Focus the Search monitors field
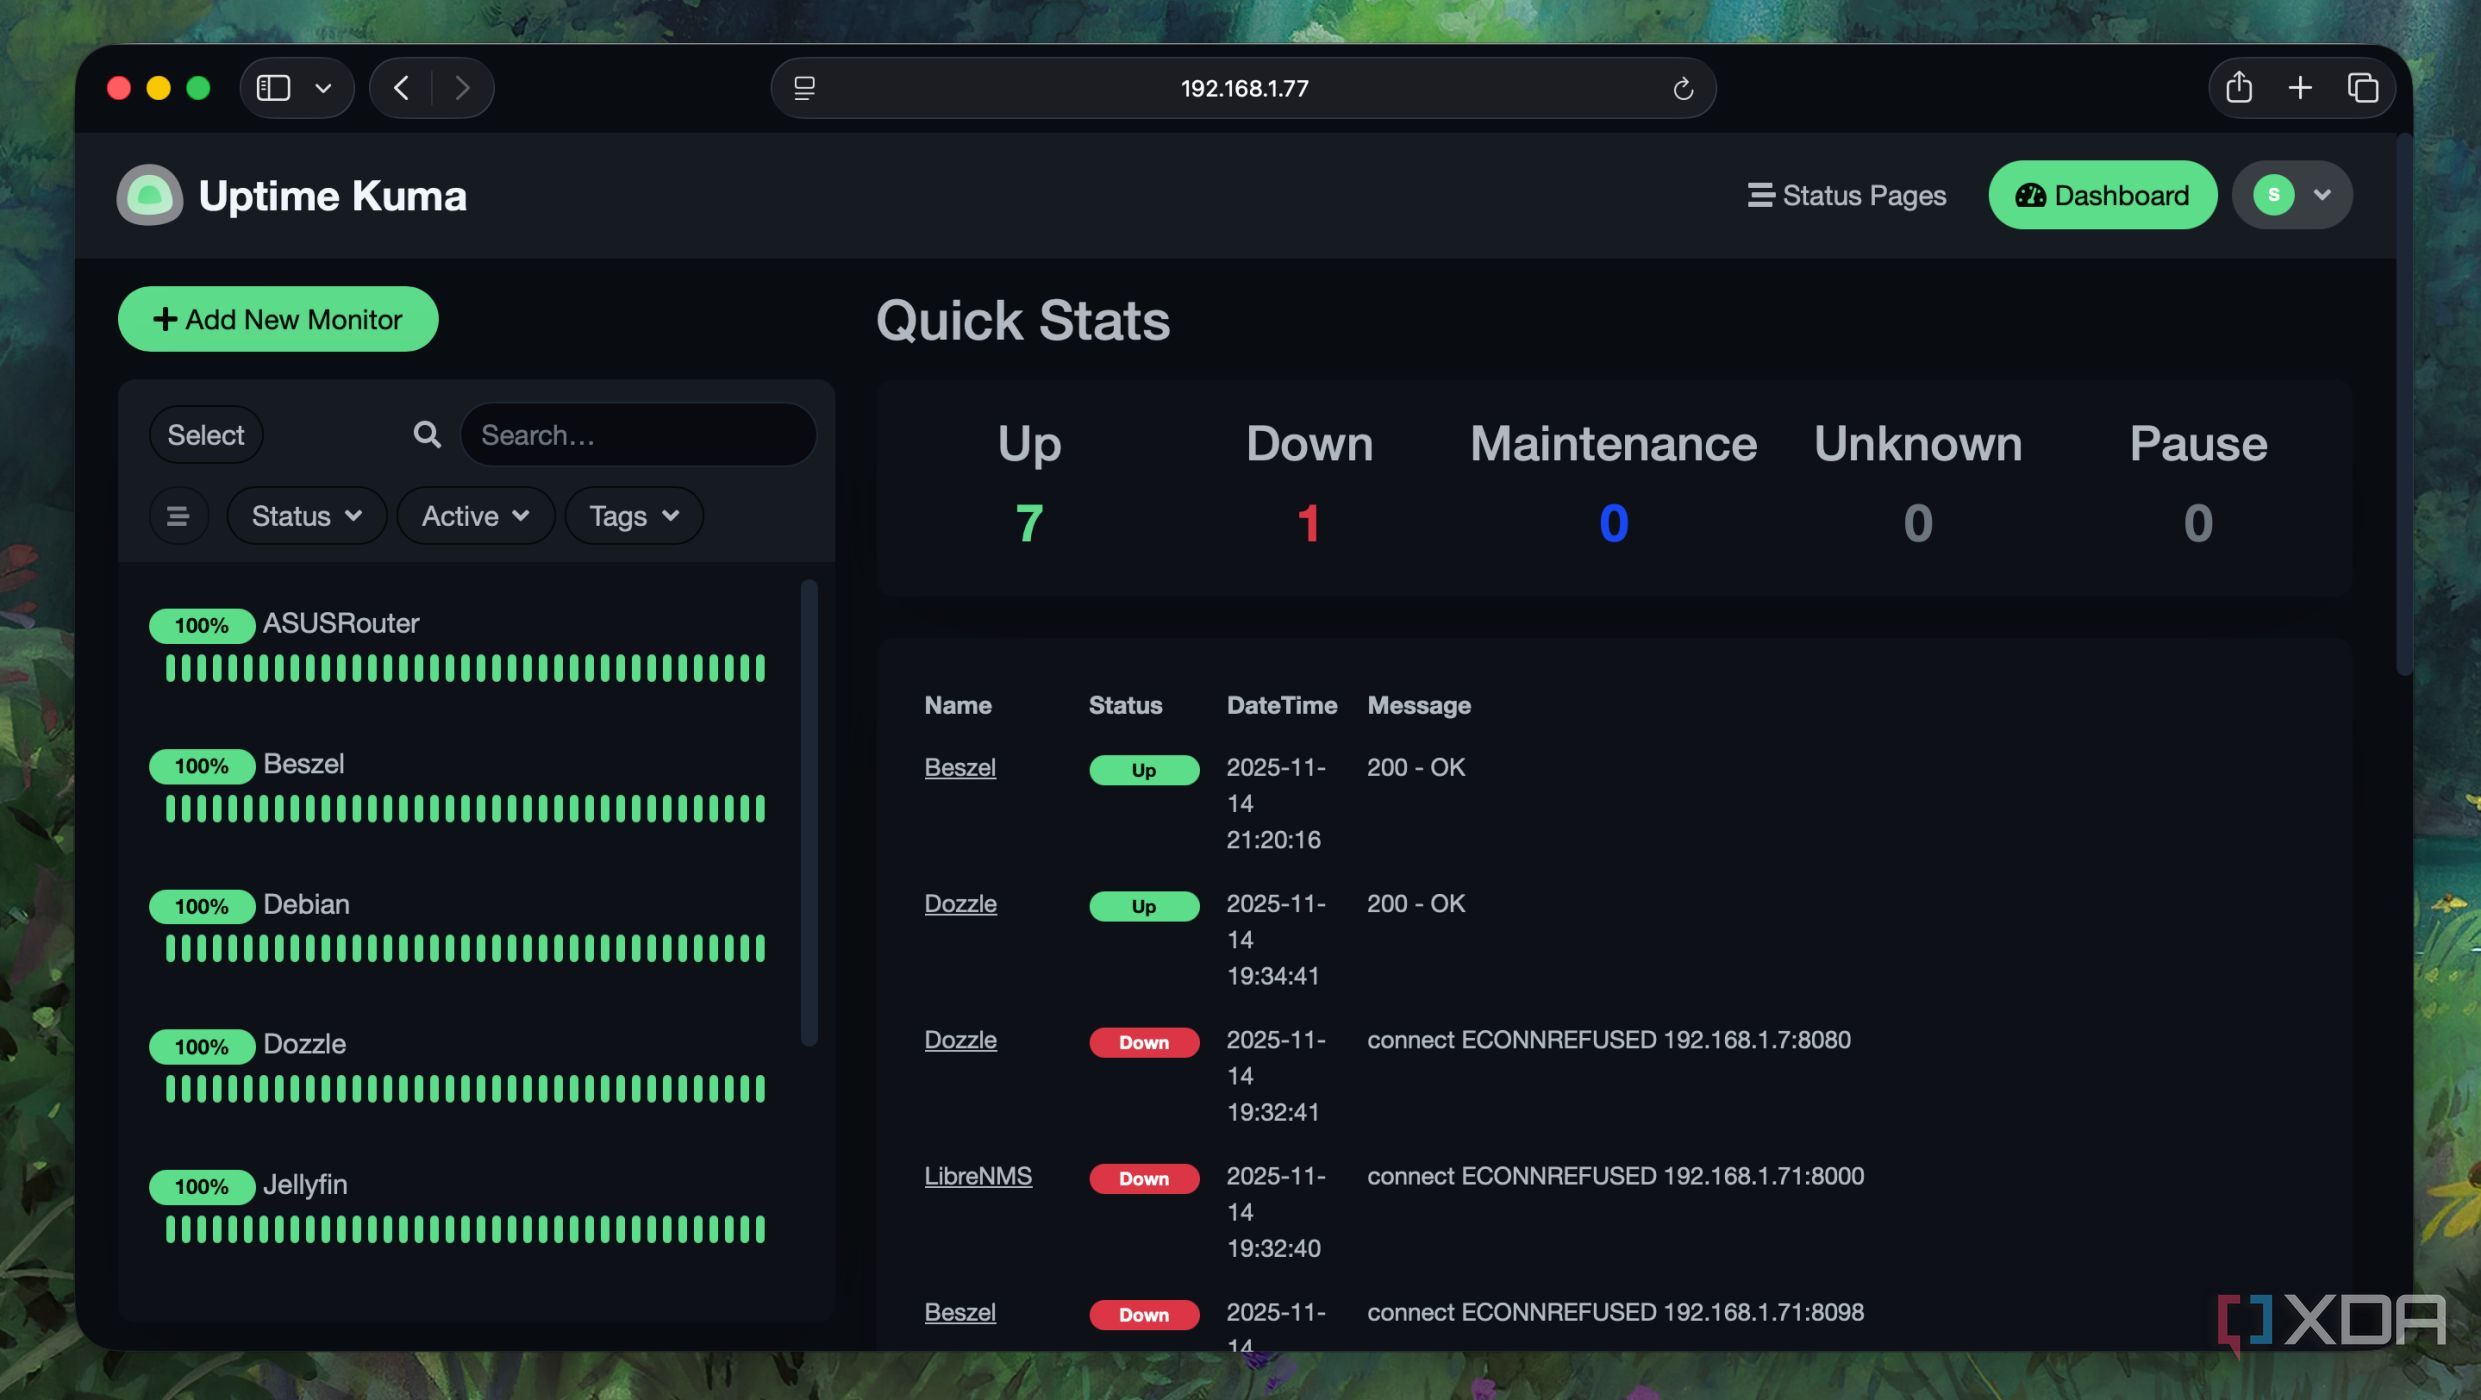Image resolution: width=2481 pixels, height=1400 pixels. coord(638,435)
